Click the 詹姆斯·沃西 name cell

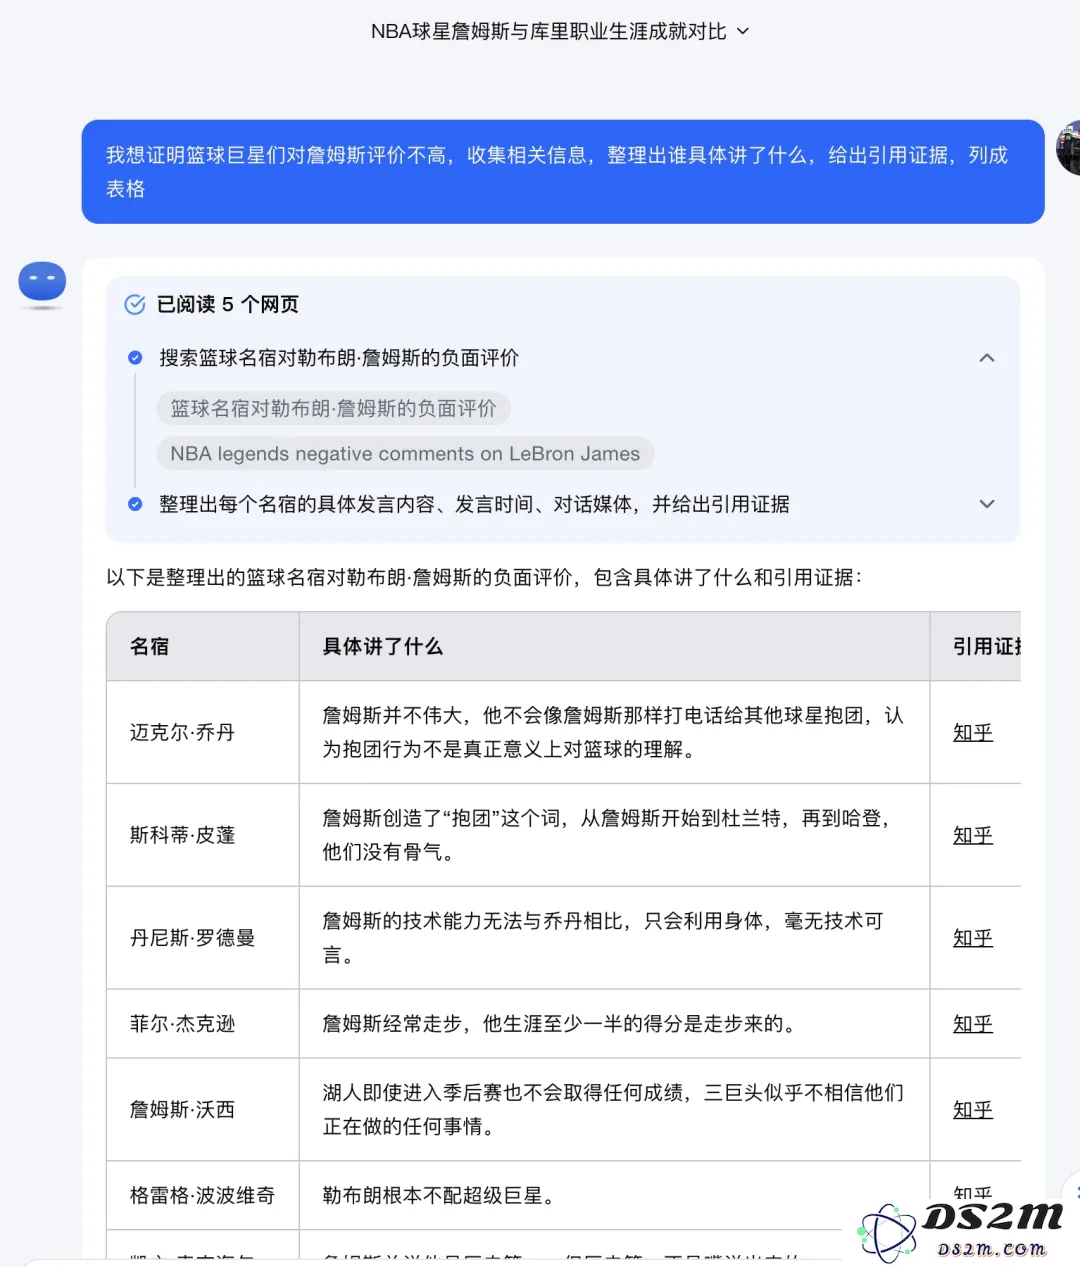click(203, 1110)
